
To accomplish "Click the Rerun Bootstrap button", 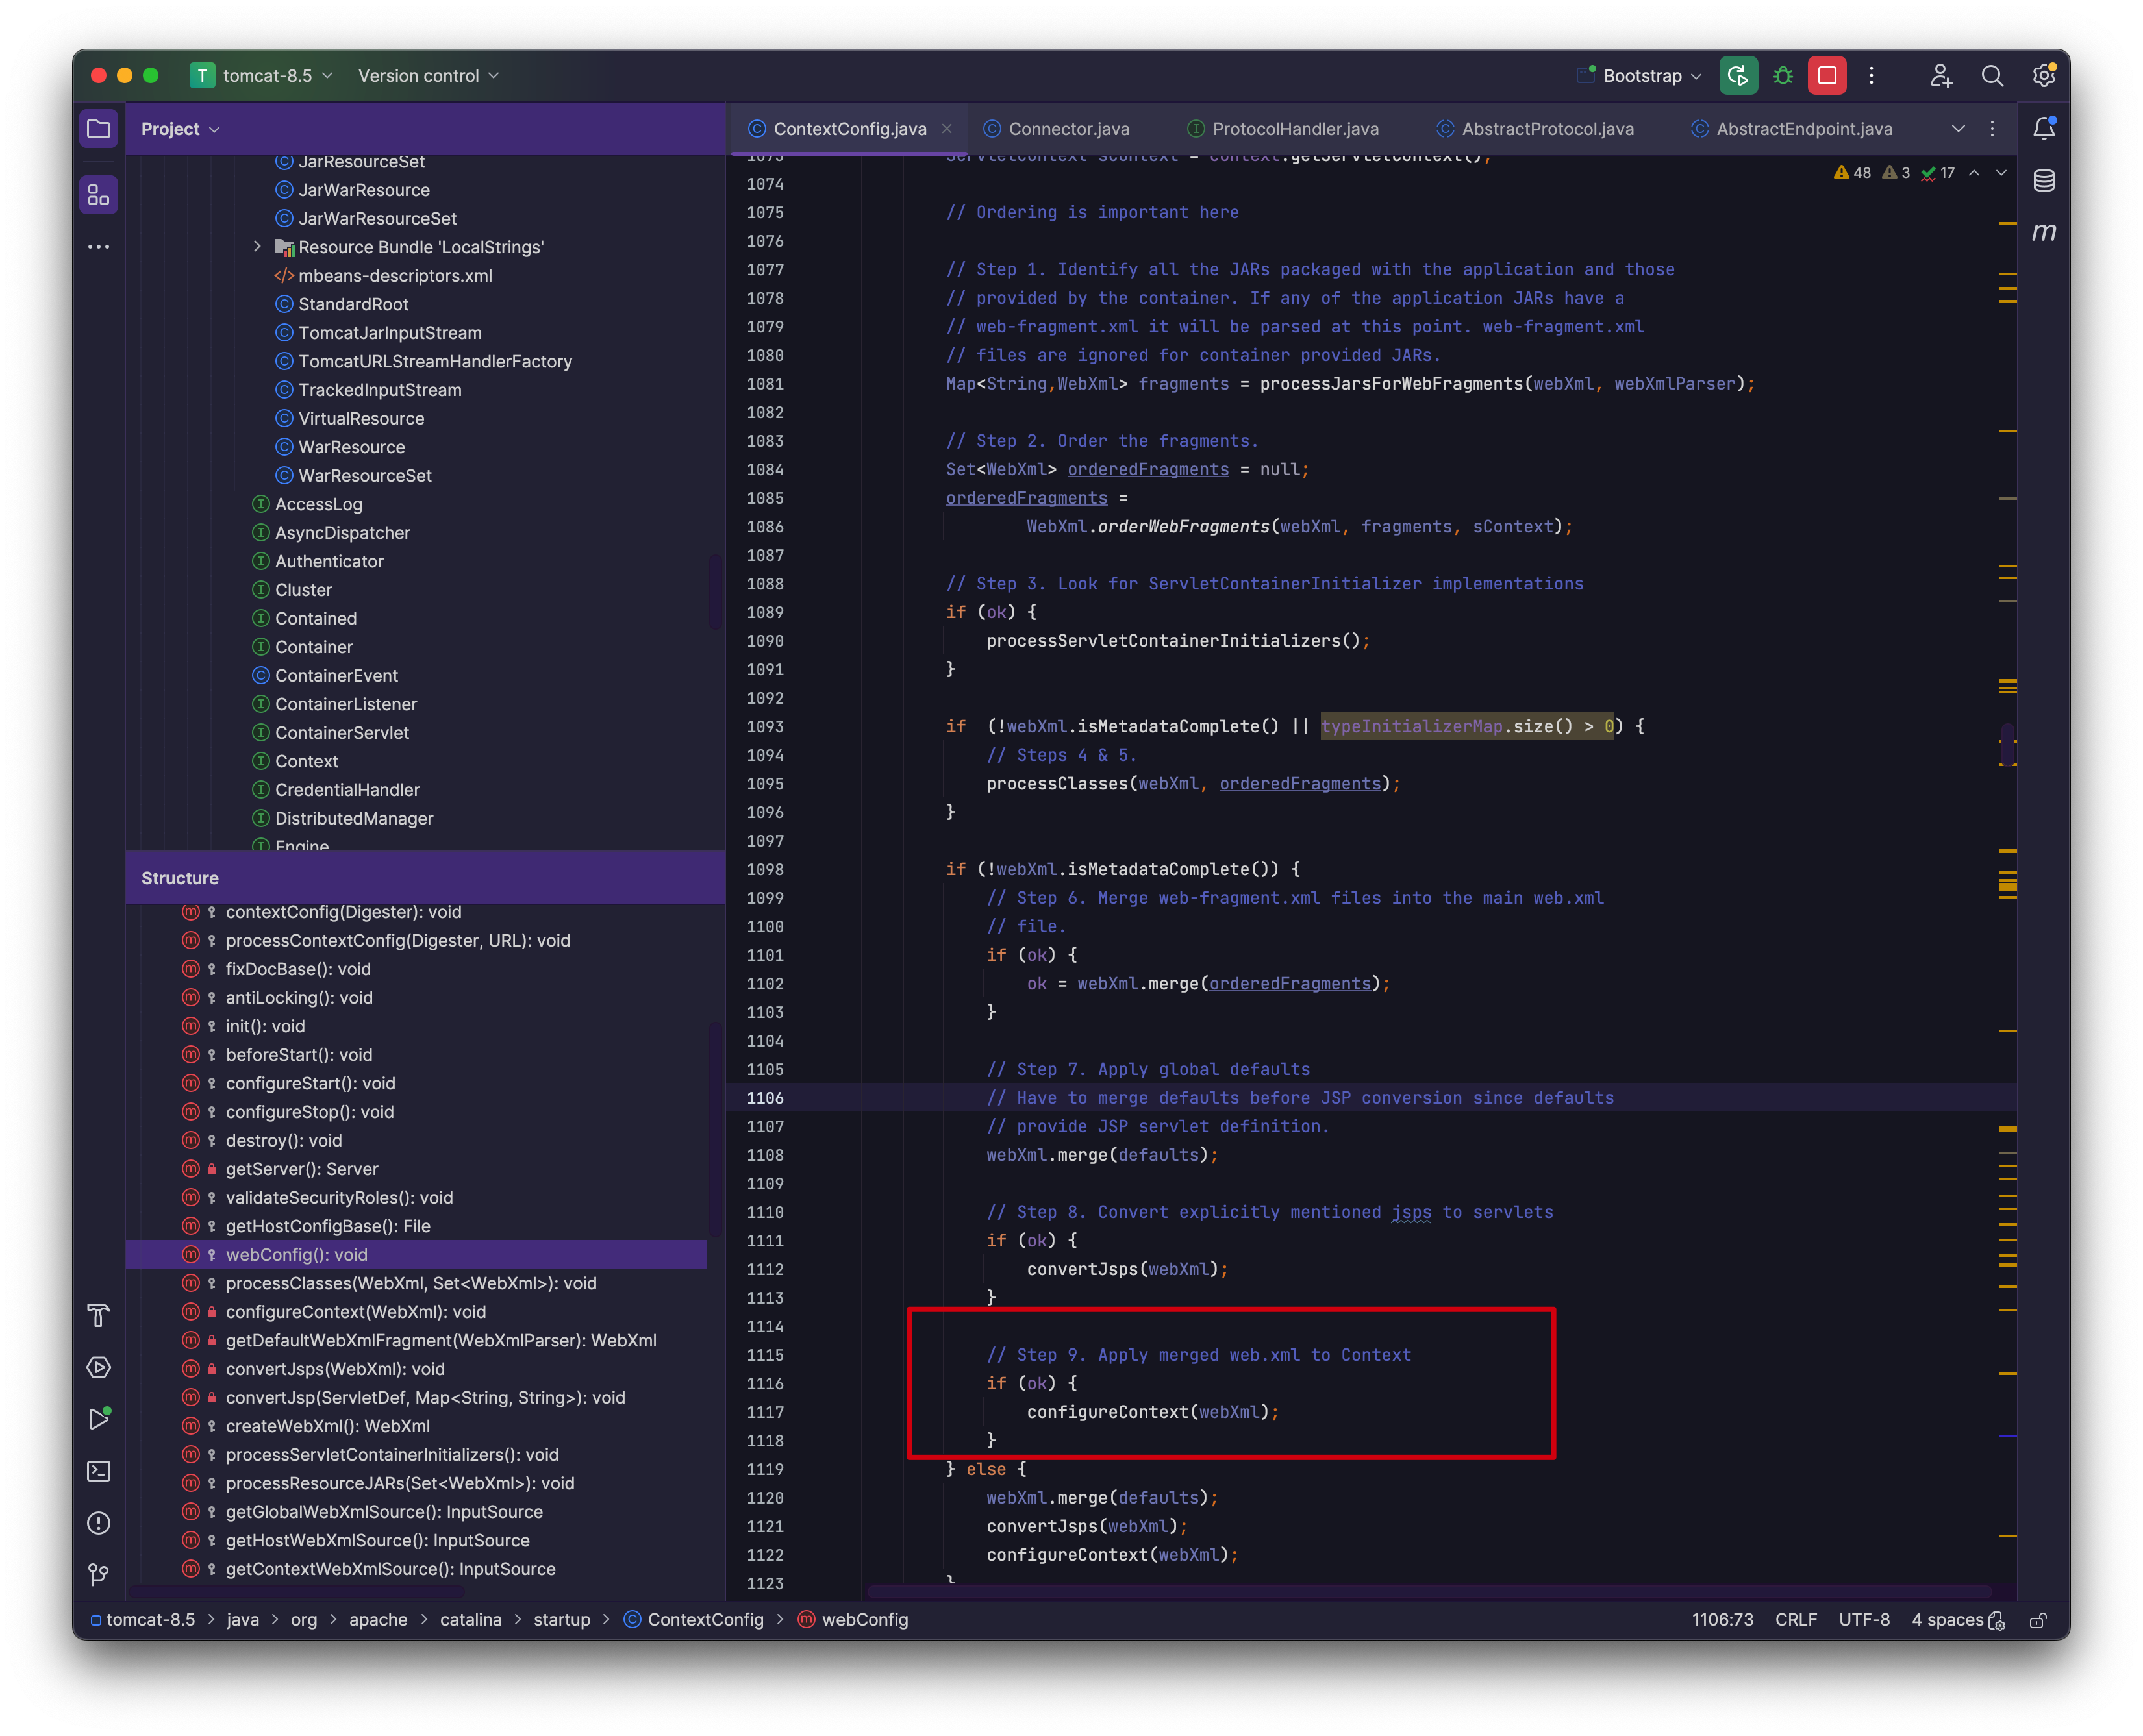I will tap(1738, 76).
